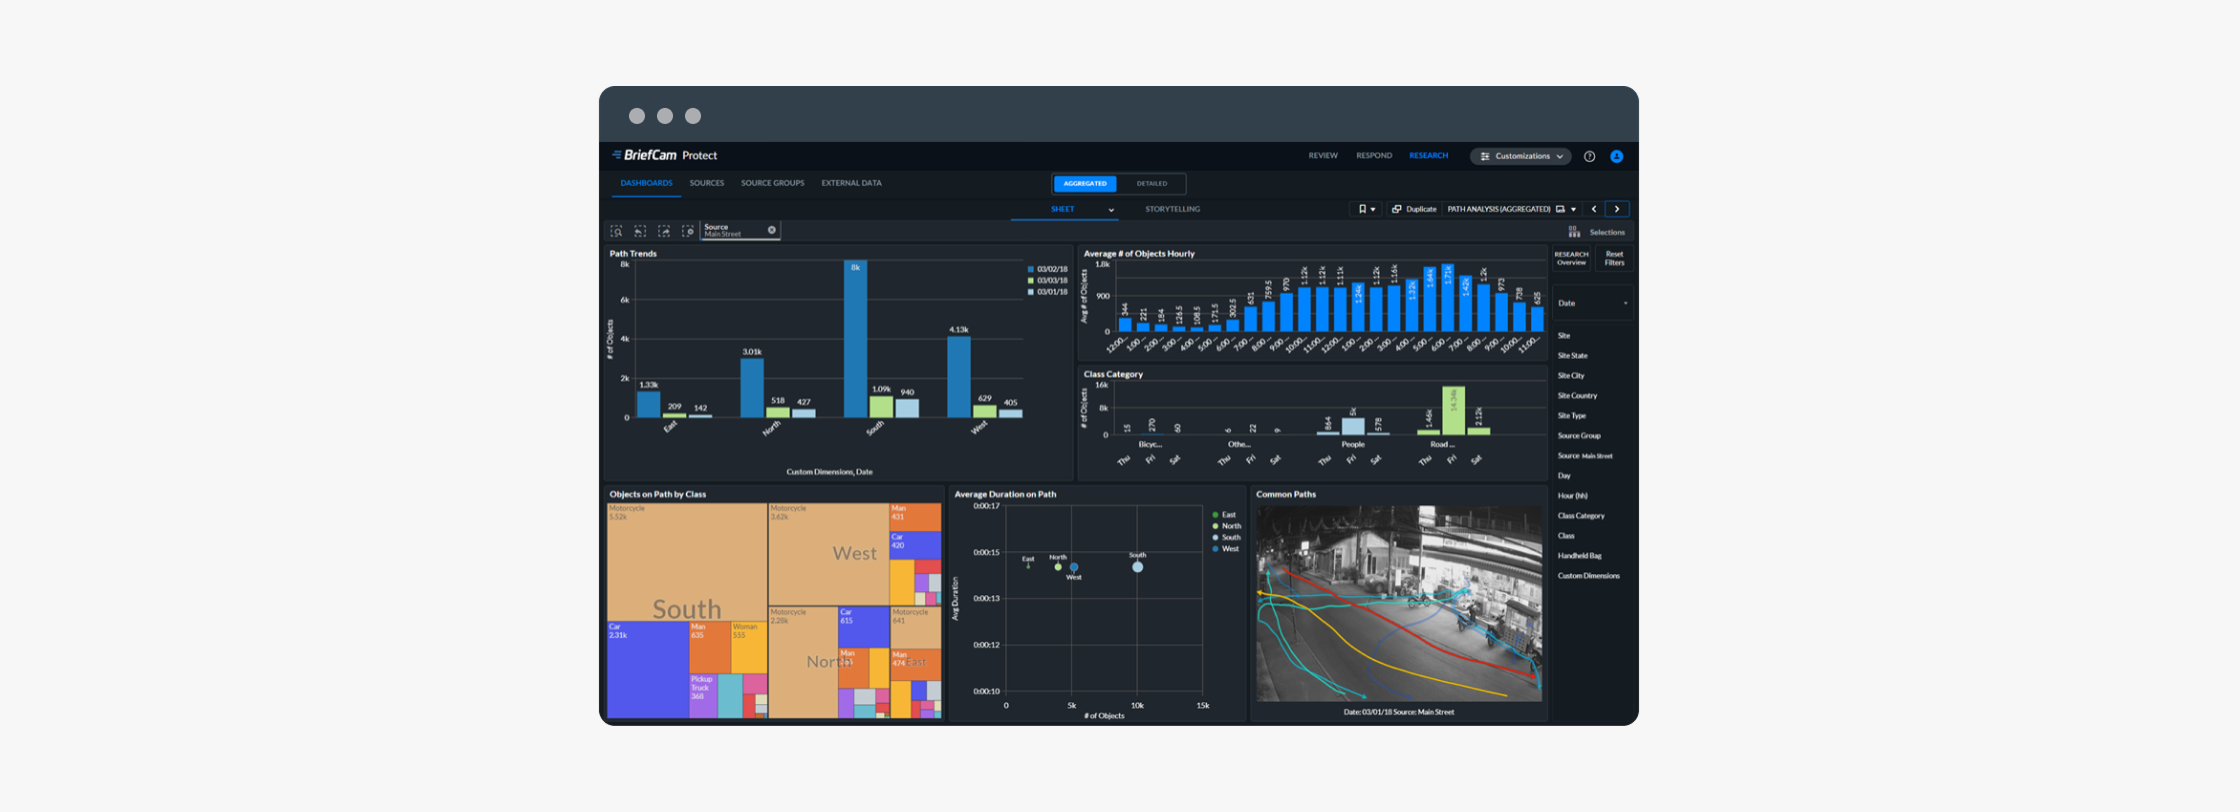Screen dimensions: 2240x812
Task: Go to the next sheet arrow
Action: click(1617, 209)
